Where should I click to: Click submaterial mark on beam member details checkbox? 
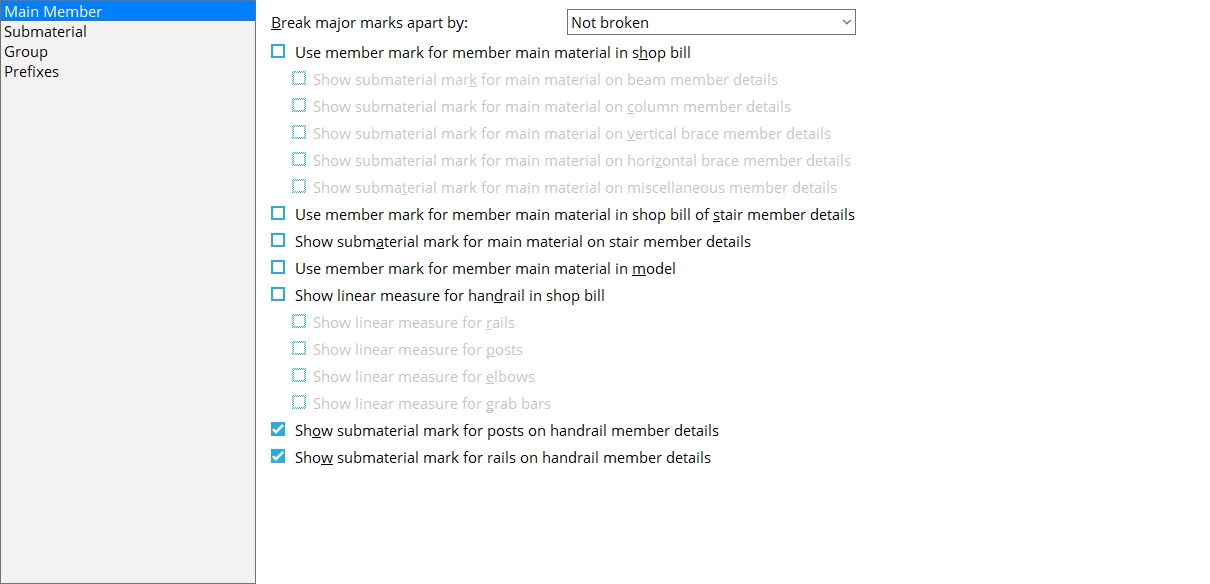tap(299, 79)
